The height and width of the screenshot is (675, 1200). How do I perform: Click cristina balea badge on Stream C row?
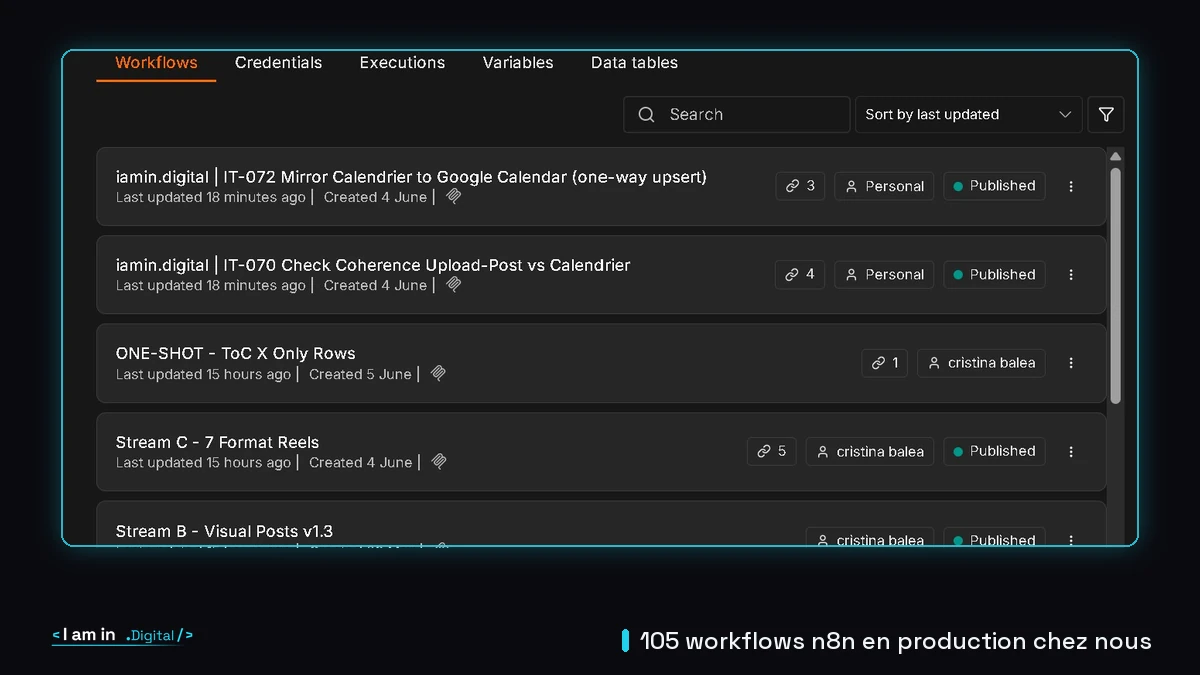point(870,451)
